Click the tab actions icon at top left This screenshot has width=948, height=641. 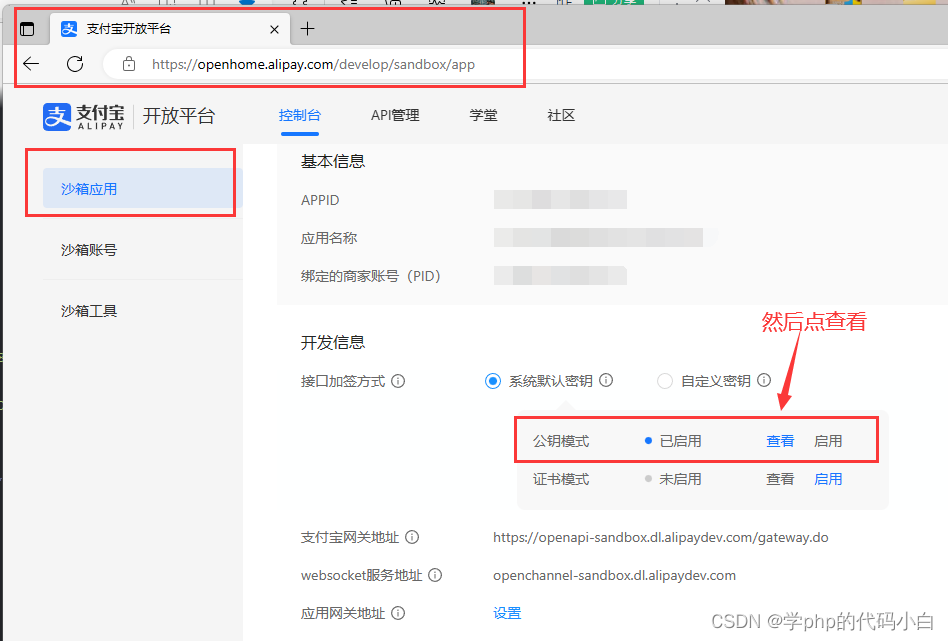click(29, 29)
